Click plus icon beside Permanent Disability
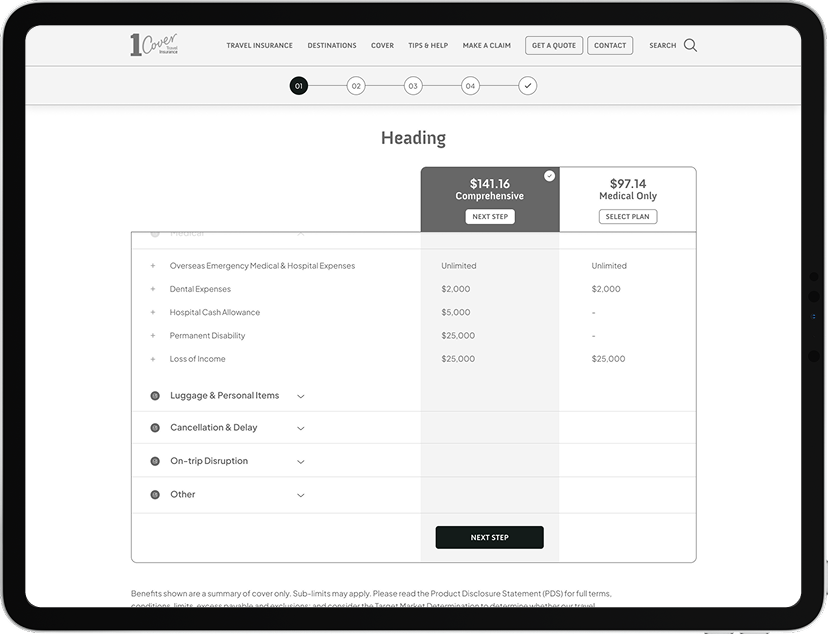The width and height of the screenshot is (828, 634). click(x=153, y=336)
